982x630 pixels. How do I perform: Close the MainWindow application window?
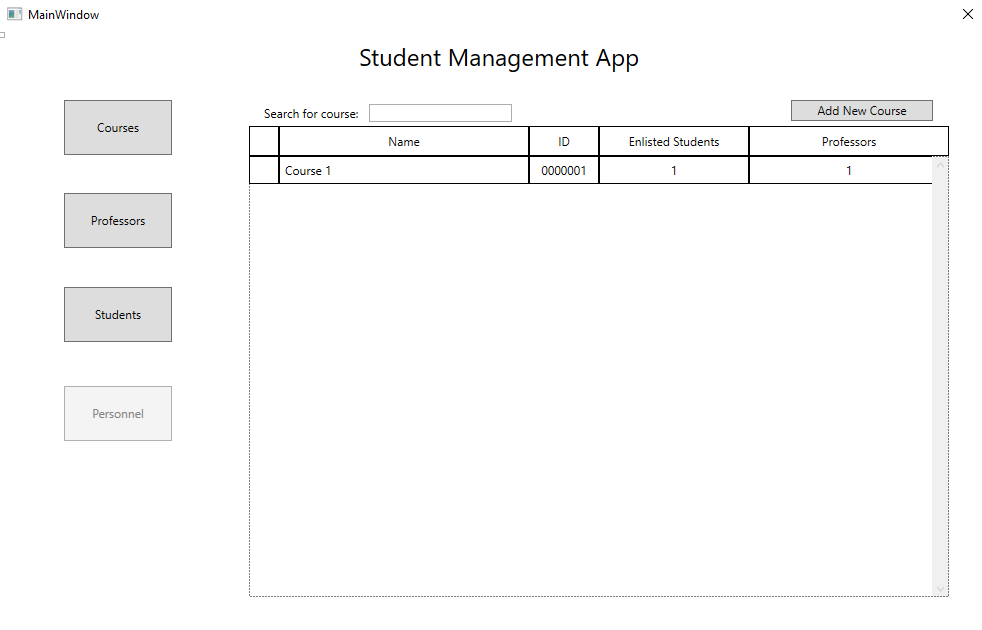coord(967,14)
